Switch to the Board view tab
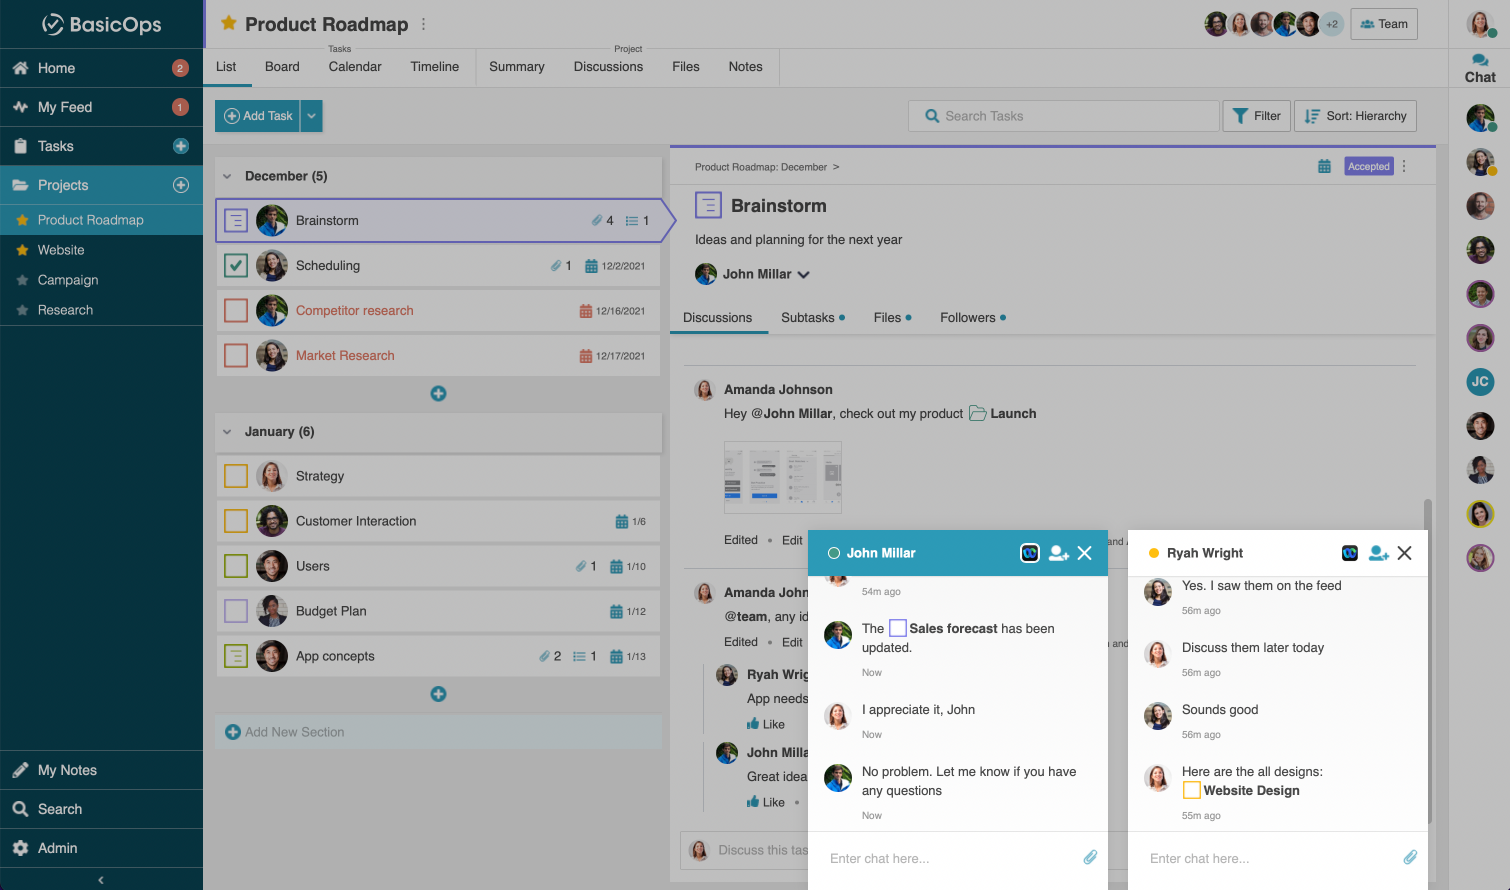The height and width of the screenshot is (890, 1510). click(x=282, y=67)
